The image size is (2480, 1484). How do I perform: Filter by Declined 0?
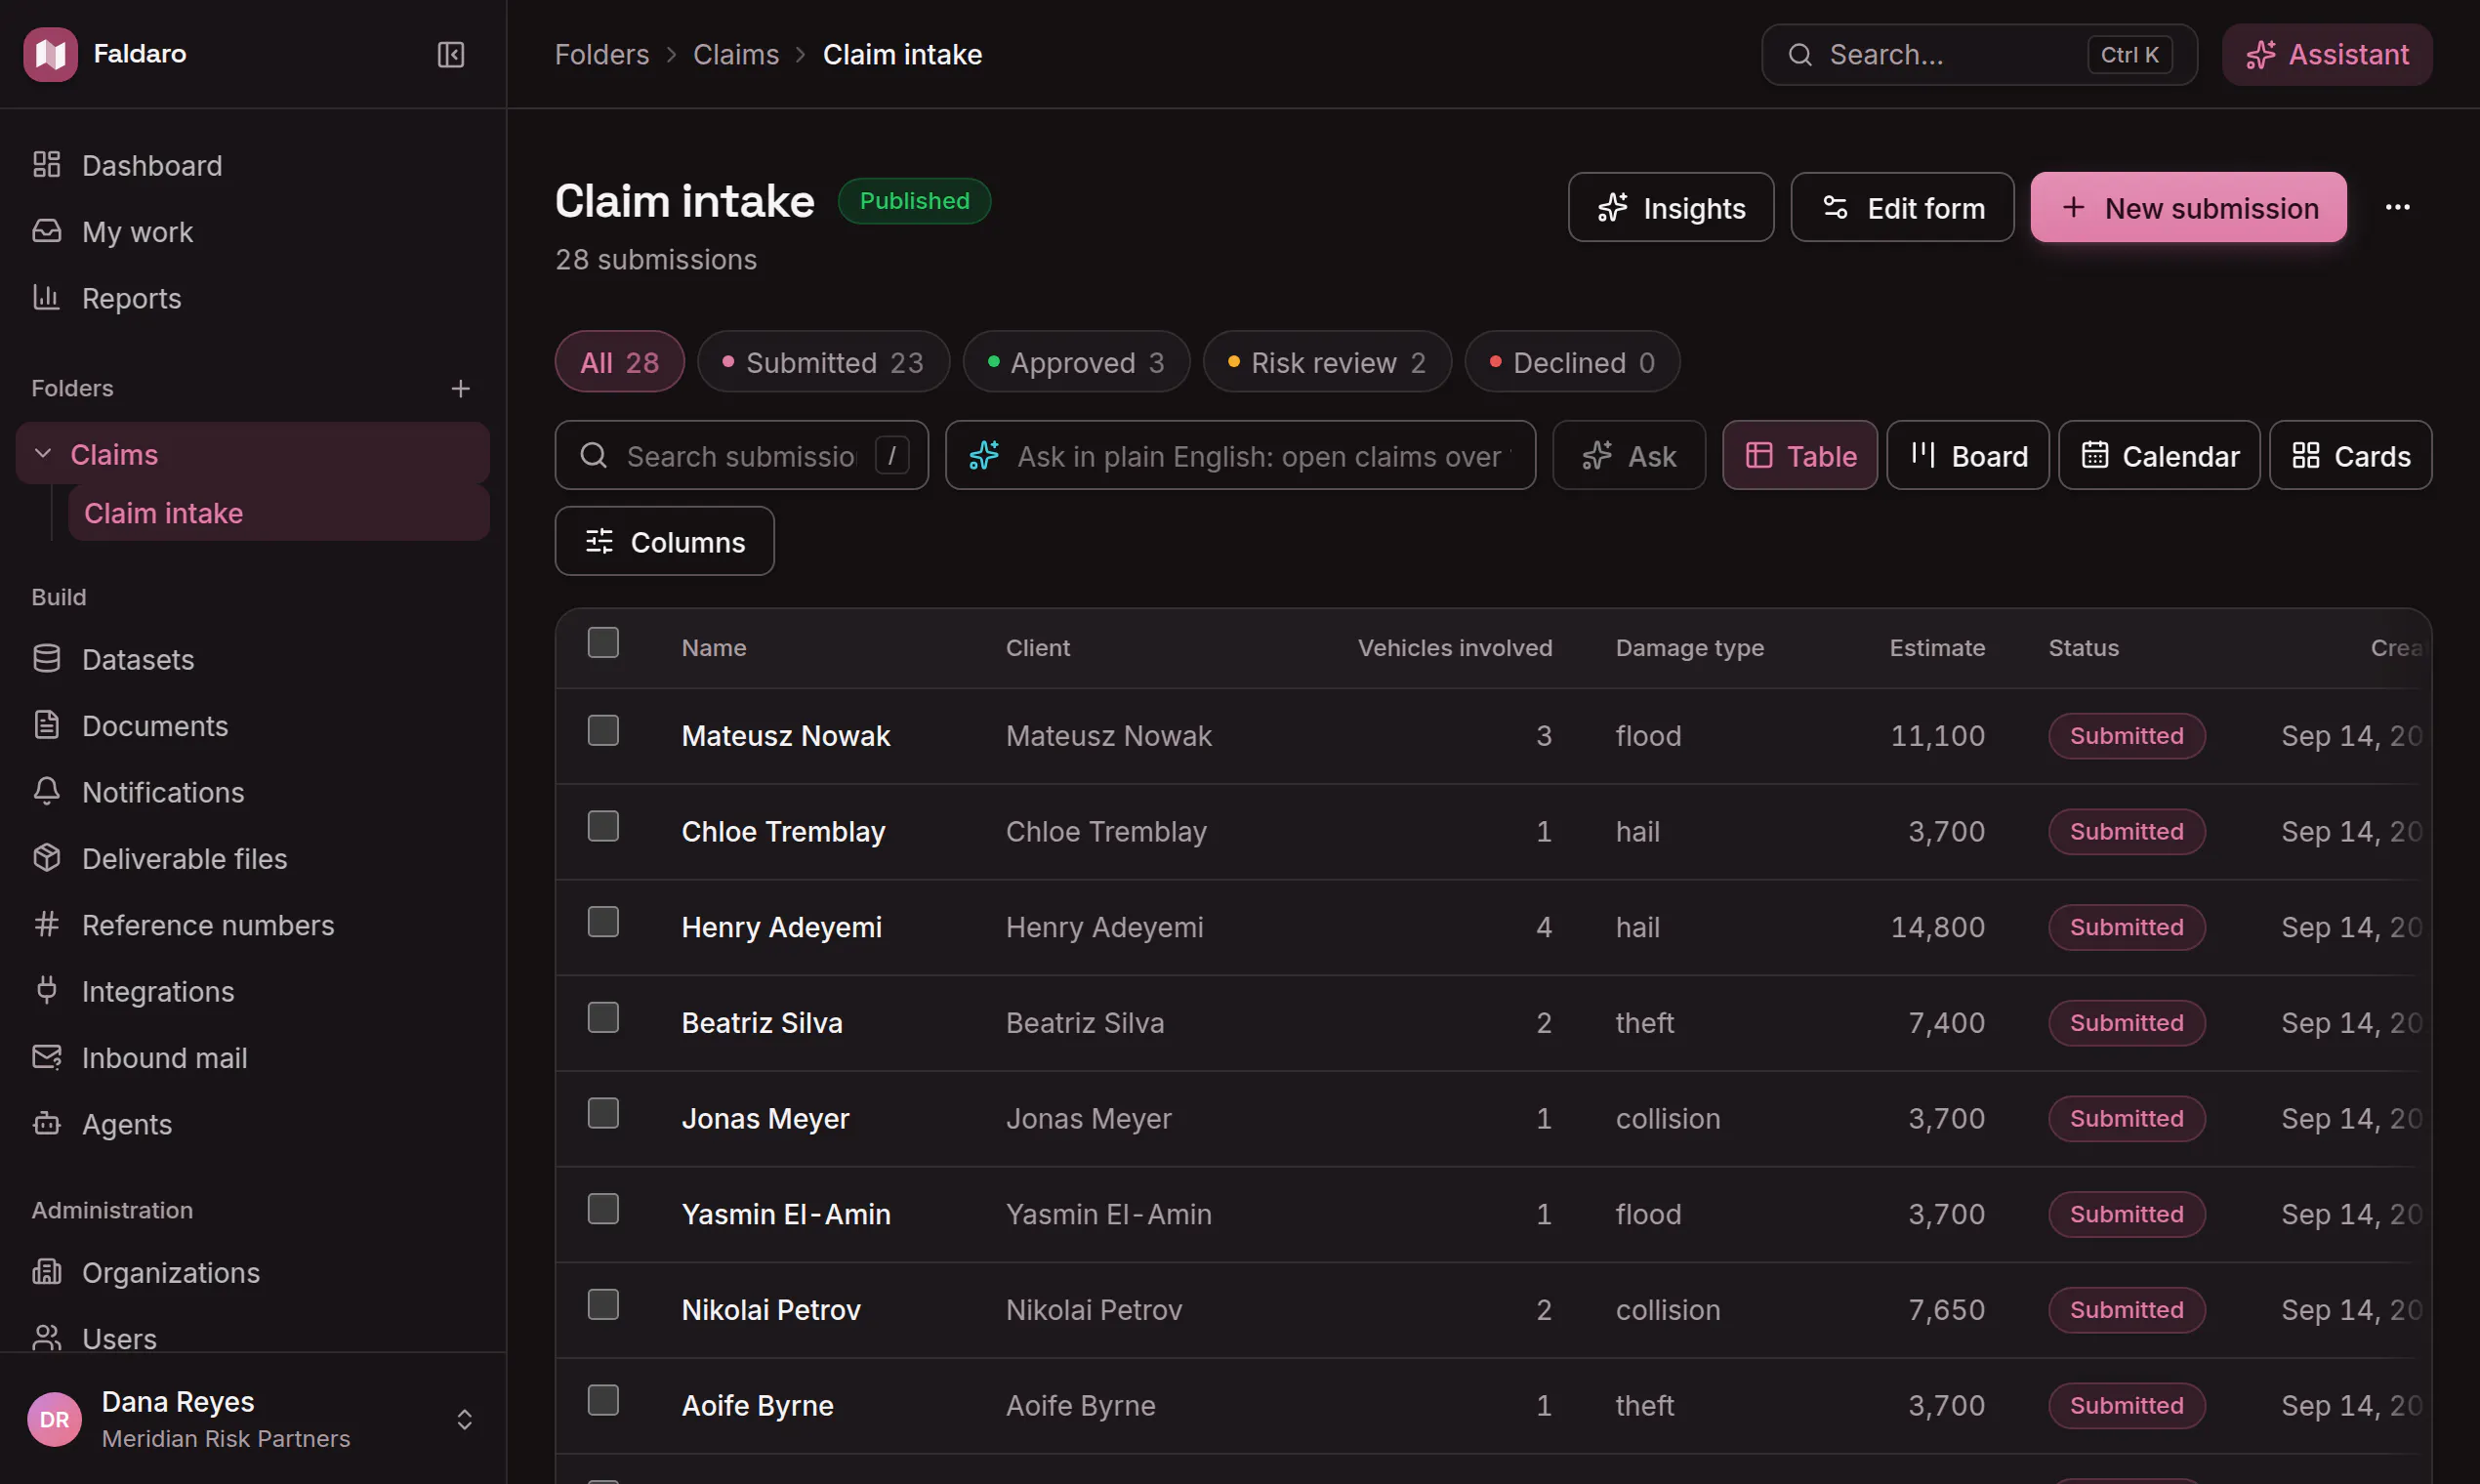pyautogui.click(x=1572, y=361)
